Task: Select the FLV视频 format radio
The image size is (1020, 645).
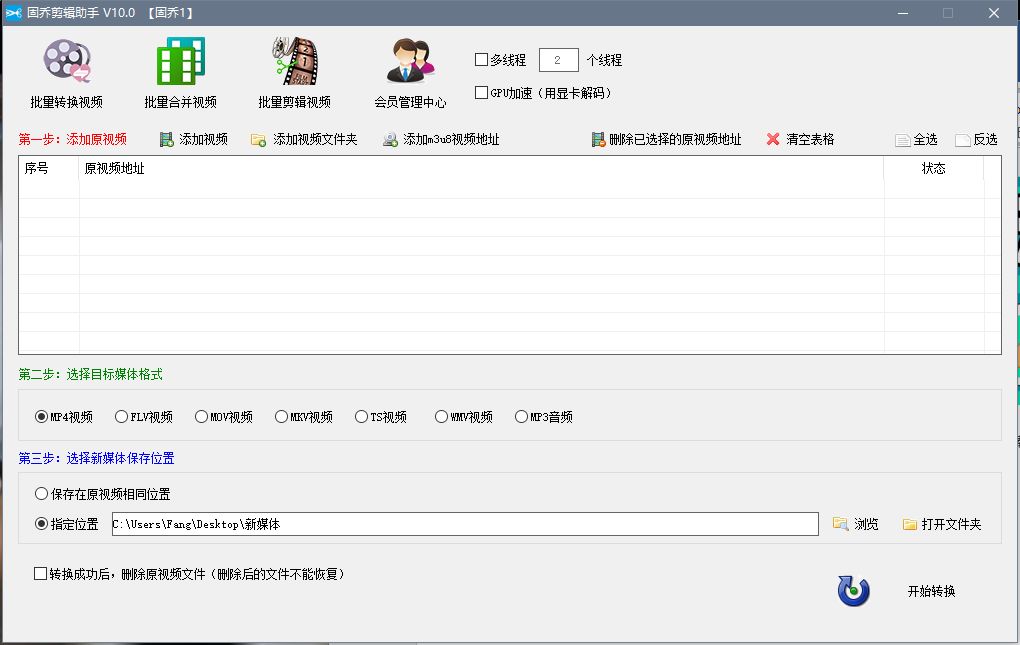Action: [121, 416]
